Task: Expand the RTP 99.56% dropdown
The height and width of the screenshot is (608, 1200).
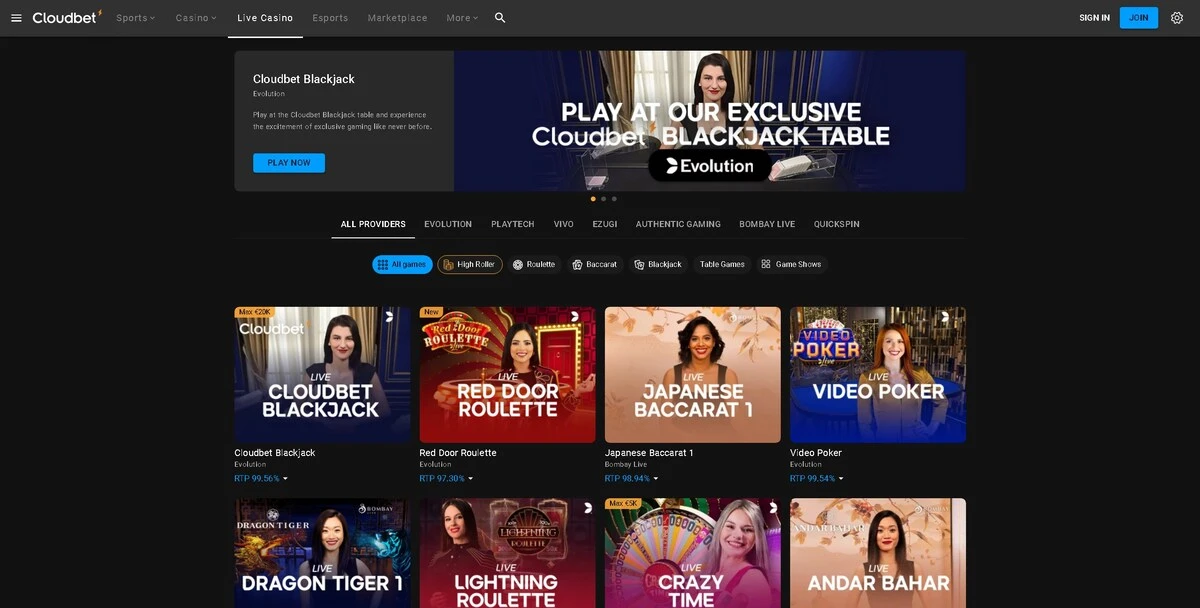Action: (261, 478)
